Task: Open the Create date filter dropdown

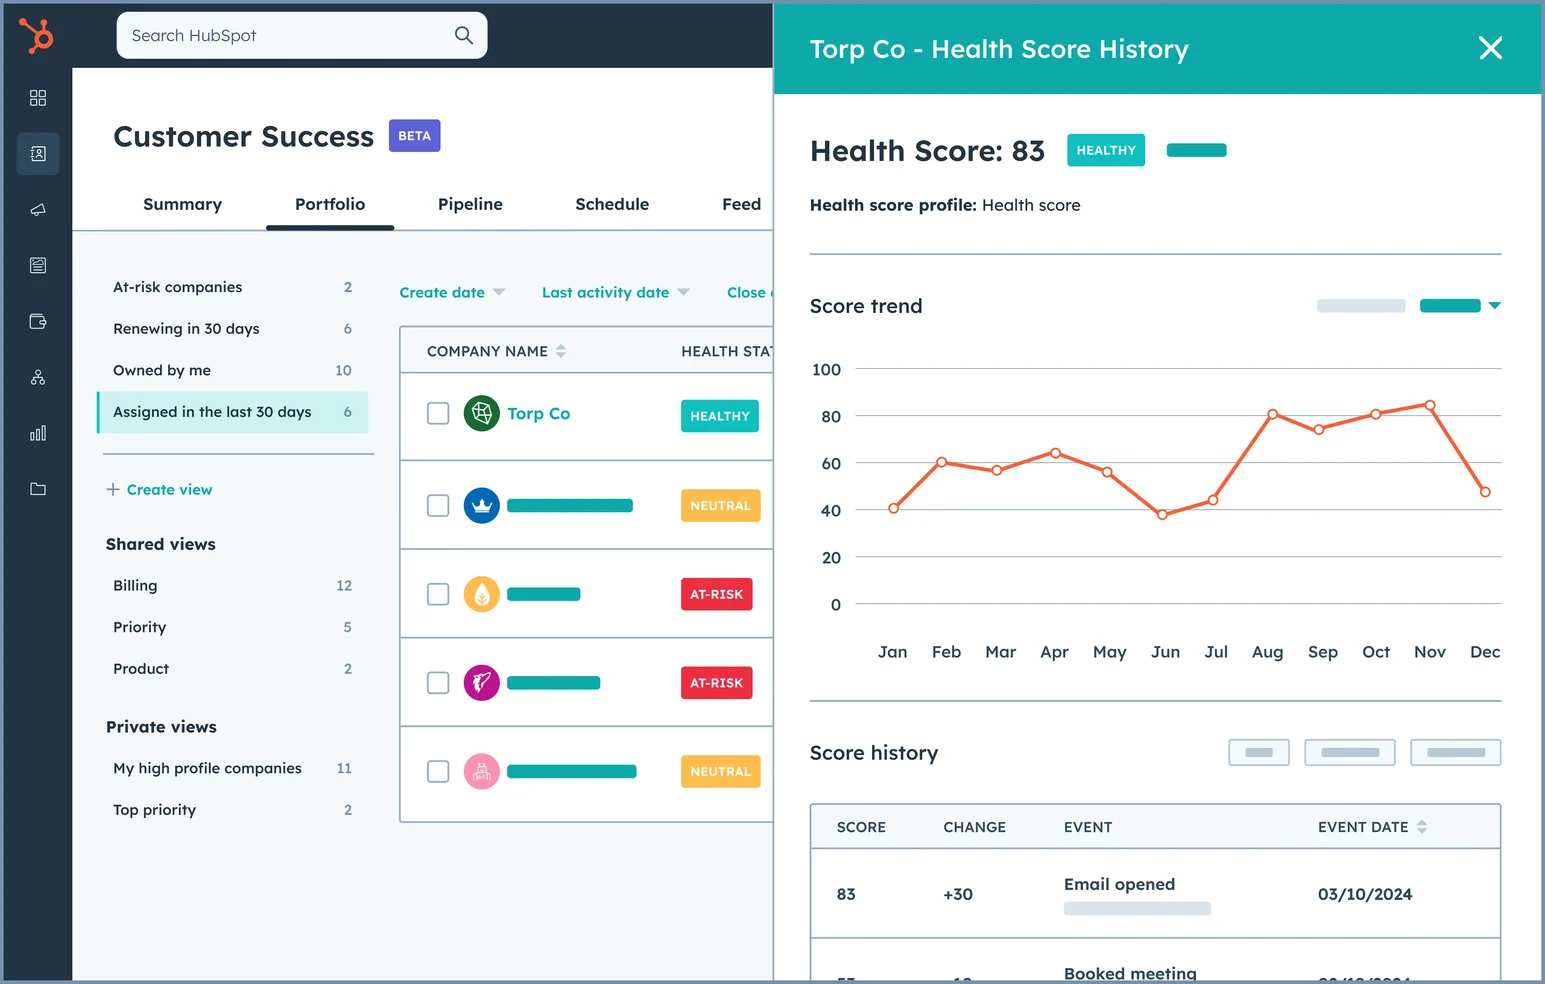Action: tap(450, 292)
